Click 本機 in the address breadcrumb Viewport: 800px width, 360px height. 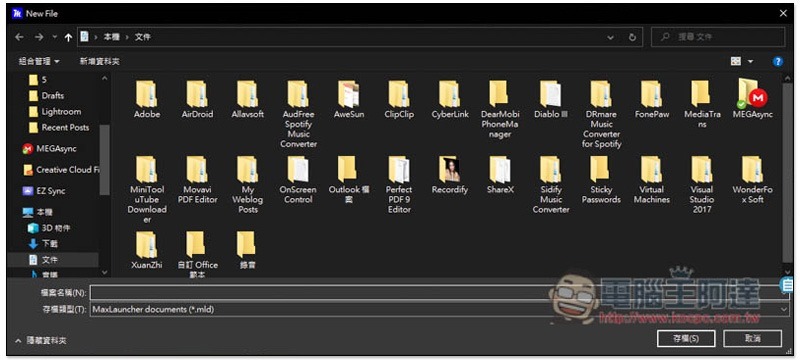111,37
